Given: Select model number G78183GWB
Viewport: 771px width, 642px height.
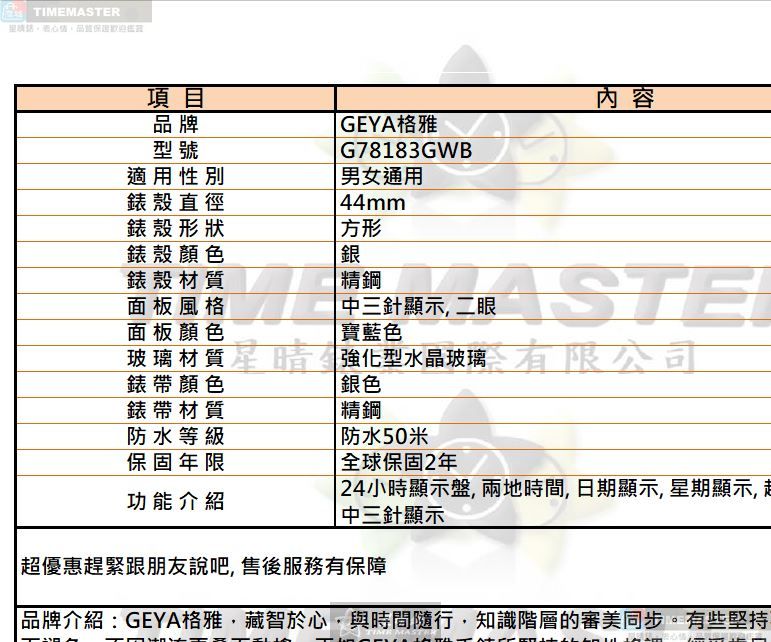Looking at the screenshot, I should [x=406, y=150].
